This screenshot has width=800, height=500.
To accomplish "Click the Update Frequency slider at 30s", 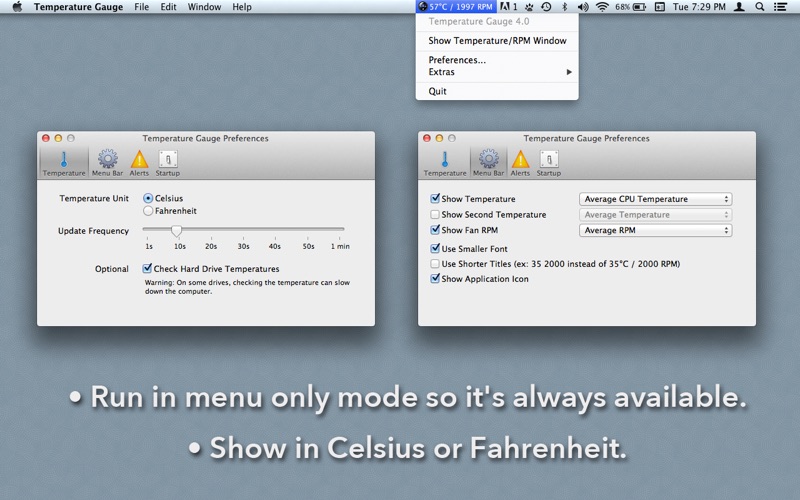I will click(x=243, y=230).
